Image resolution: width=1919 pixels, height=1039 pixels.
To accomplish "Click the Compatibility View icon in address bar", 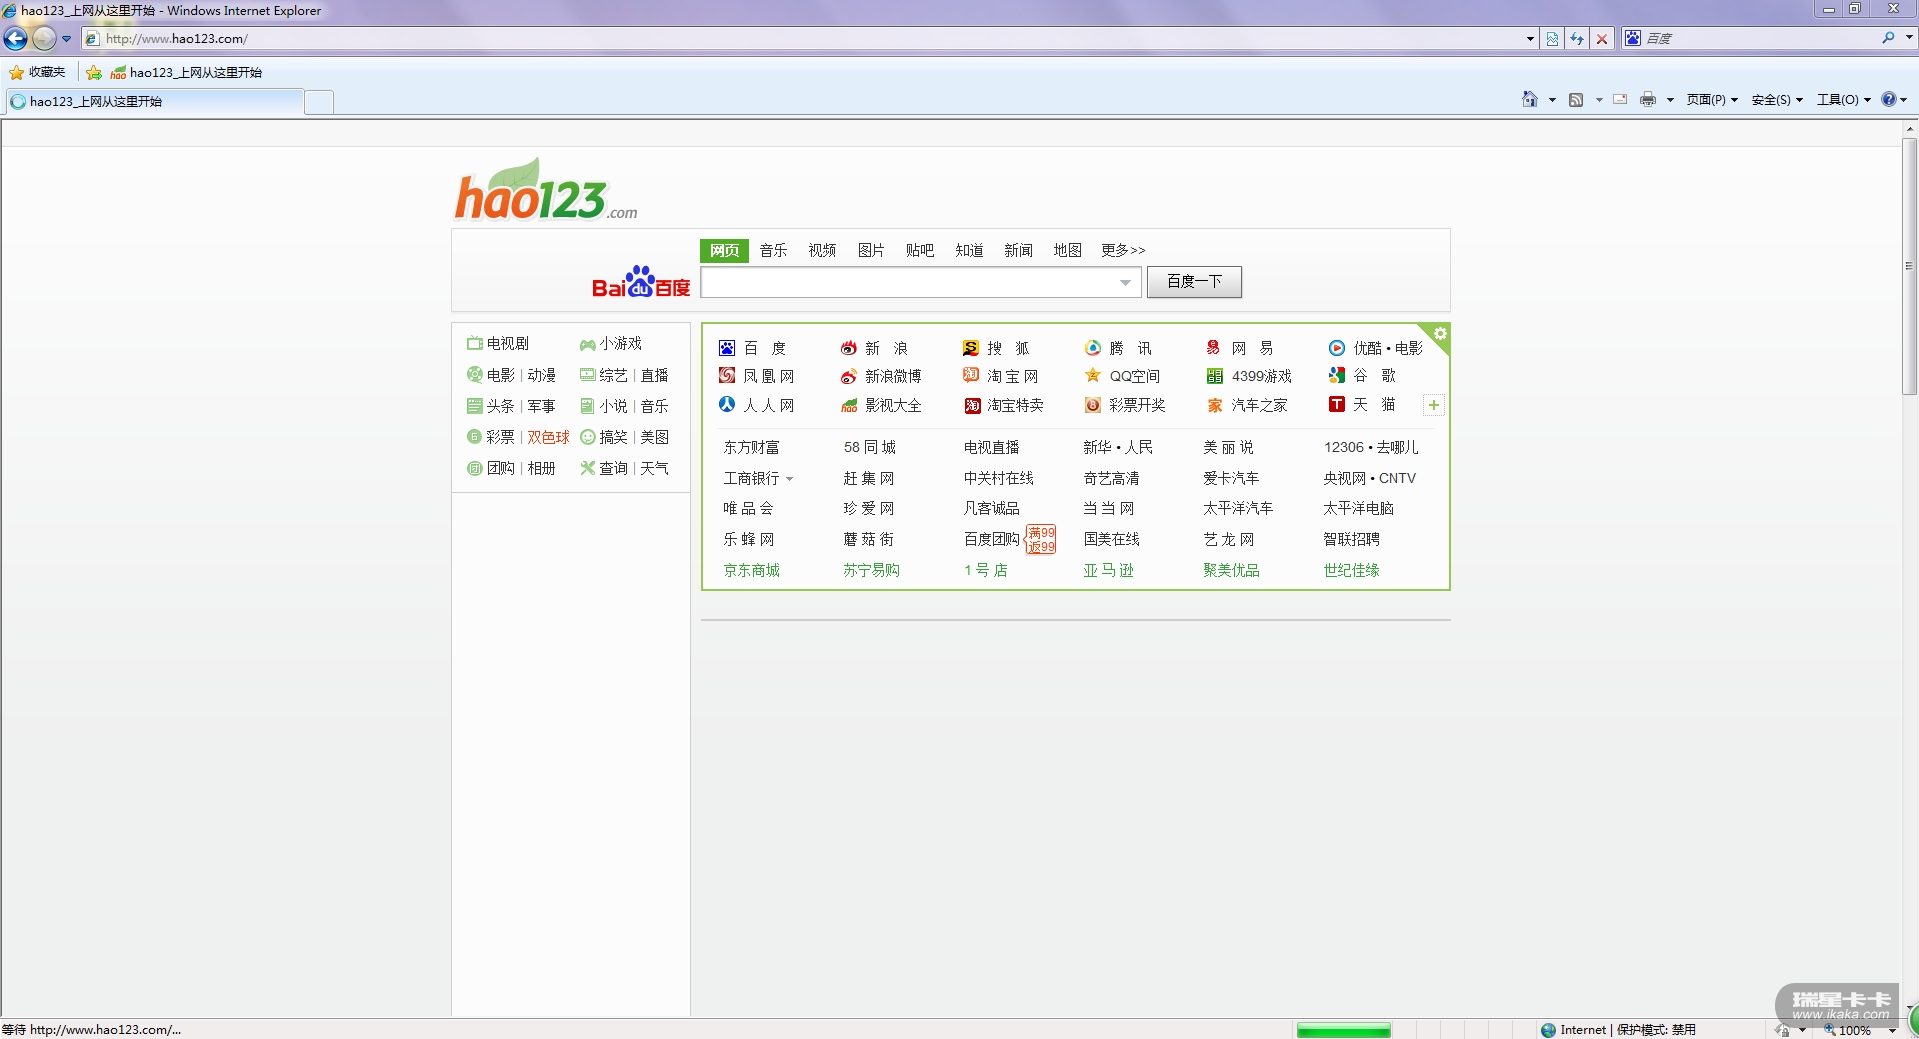I will click(1552, 39).
